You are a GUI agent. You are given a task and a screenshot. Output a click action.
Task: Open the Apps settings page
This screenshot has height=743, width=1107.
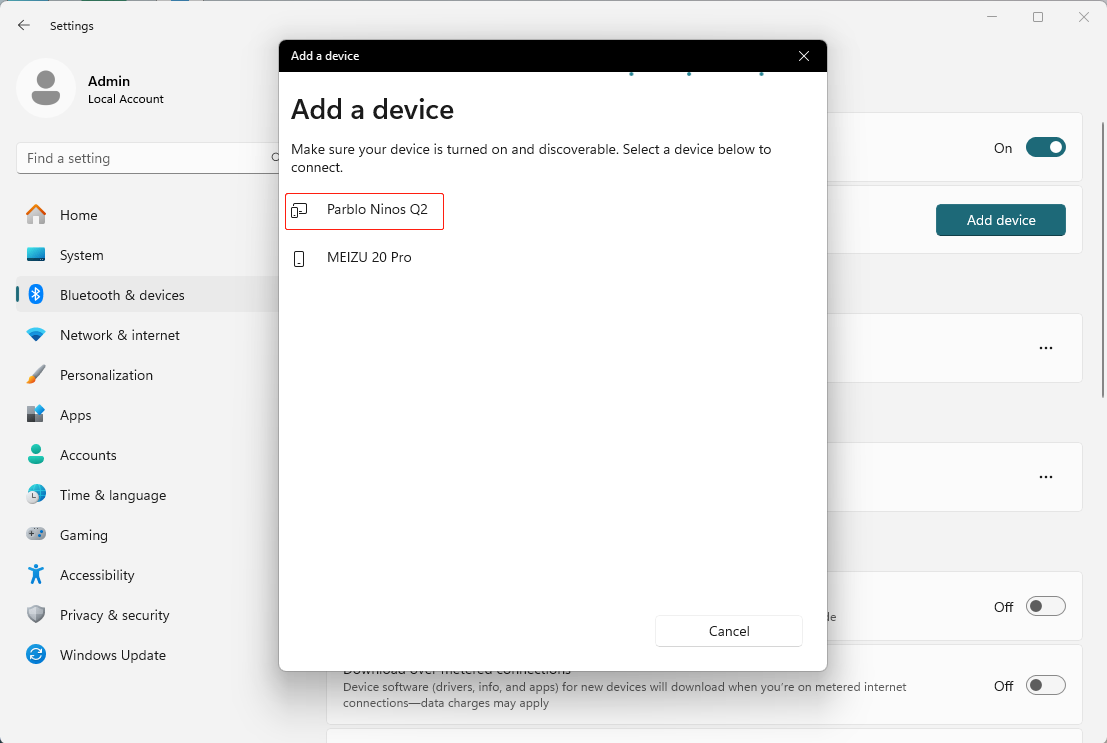pos(148,415)
